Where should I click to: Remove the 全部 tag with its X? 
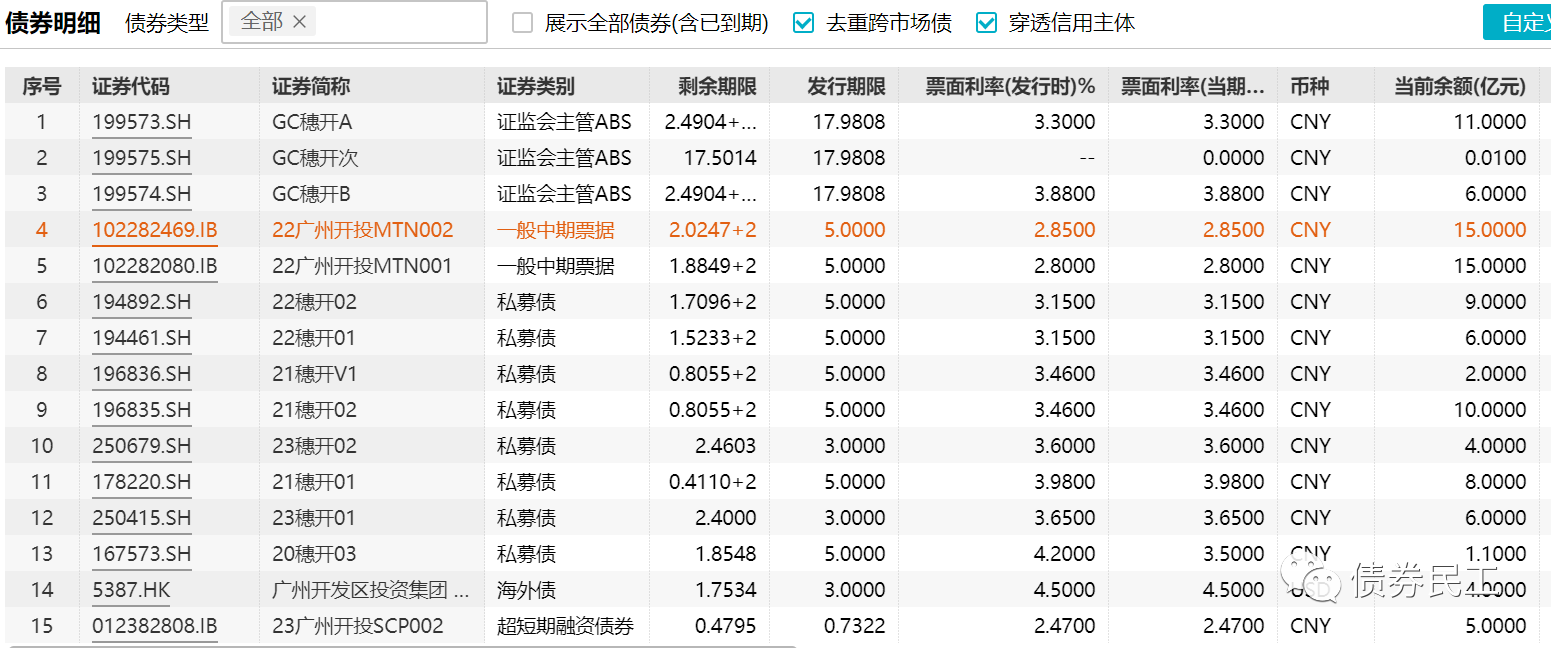click(x=299, y=22)
